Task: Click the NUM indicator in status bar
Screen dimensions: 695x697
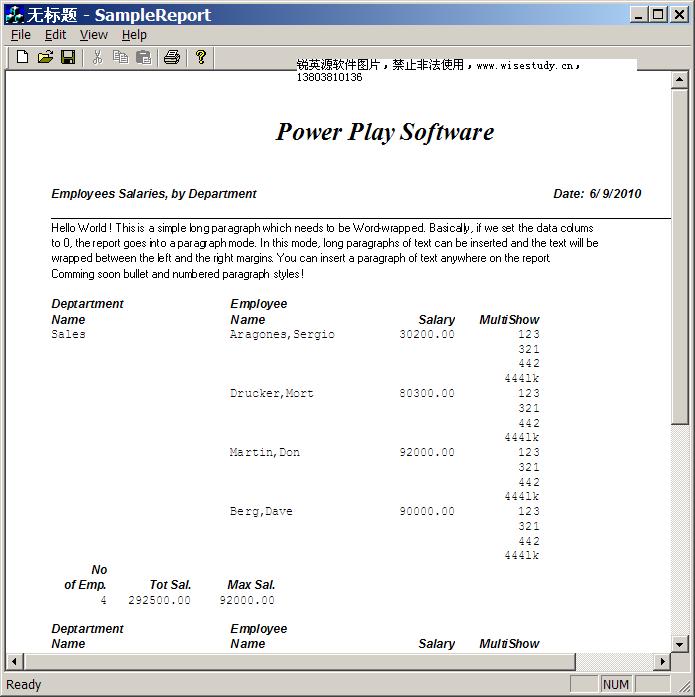Action: 616,685
